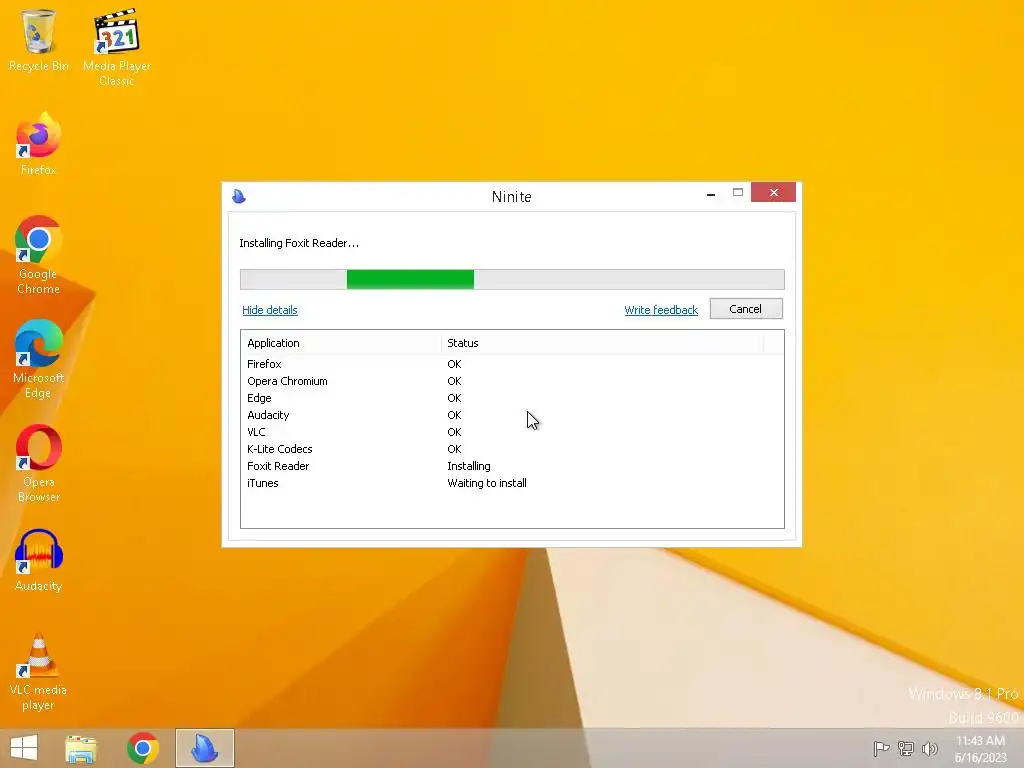The image size is (1024, 768).
Task: Select the Media Player Classic desktop icon
Action: pos(117,47)
